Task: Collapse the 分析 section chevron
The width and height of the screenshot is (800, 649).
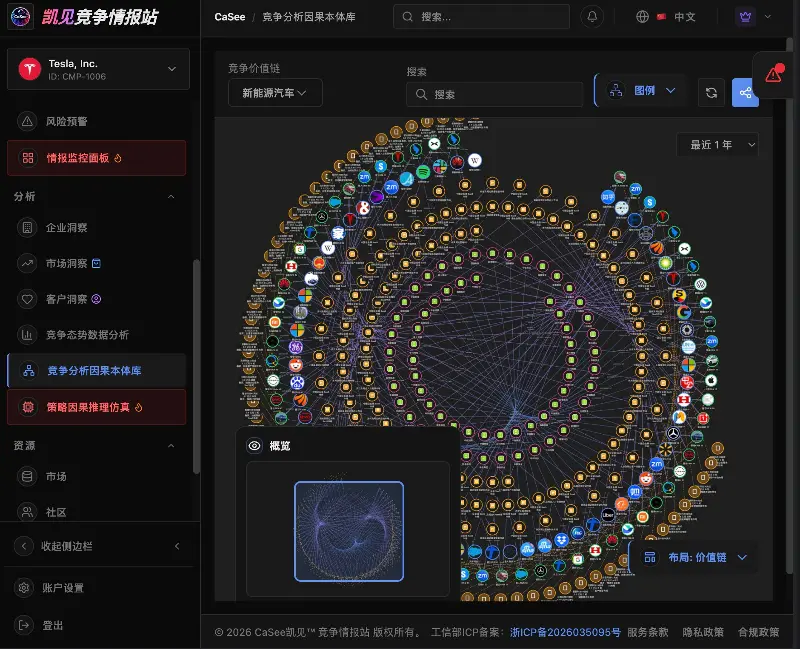Action: [x=171, y=196]
